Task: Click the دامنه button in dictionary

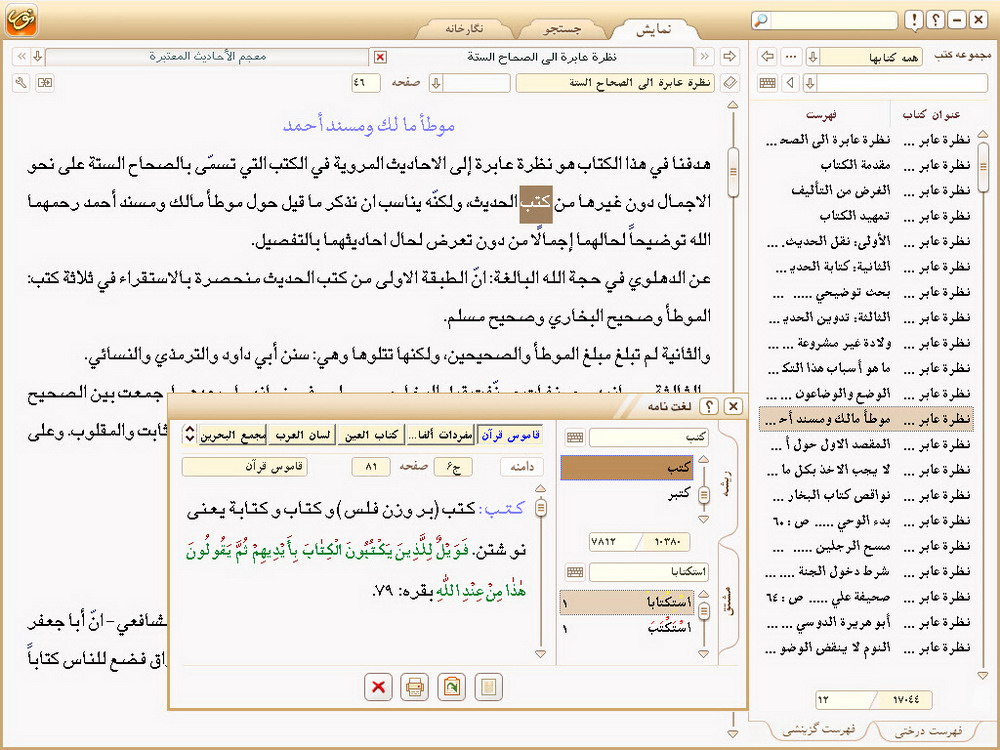Action: click(521, 467)
